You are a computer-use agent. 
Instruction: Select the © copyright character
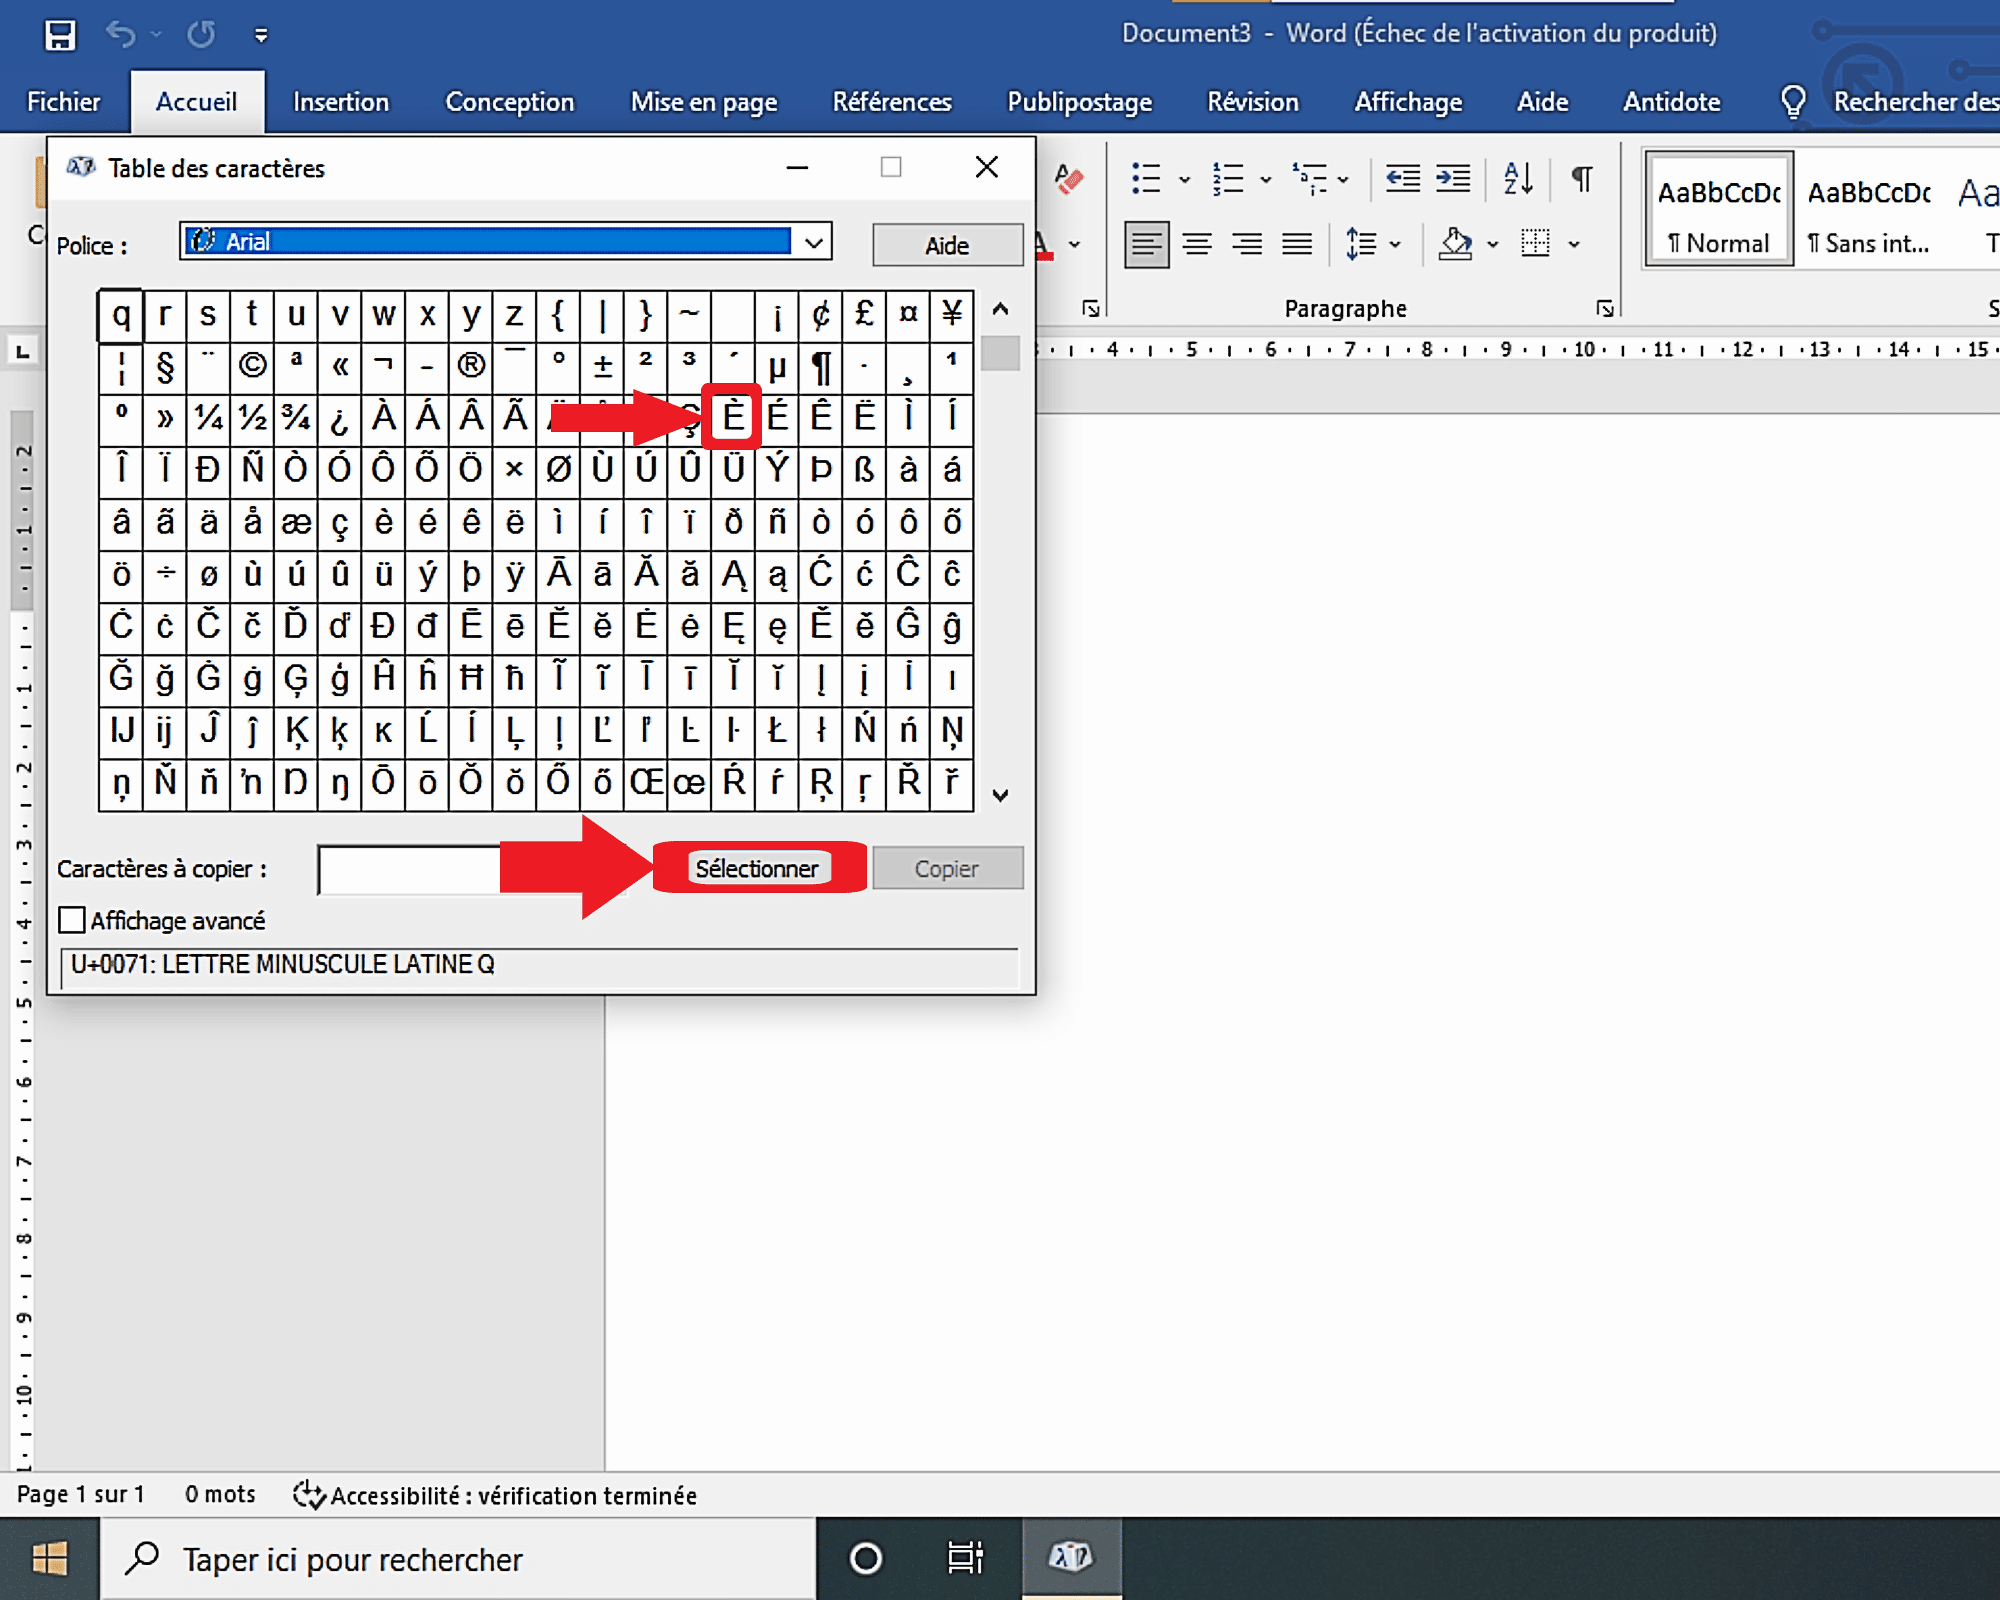252,366
